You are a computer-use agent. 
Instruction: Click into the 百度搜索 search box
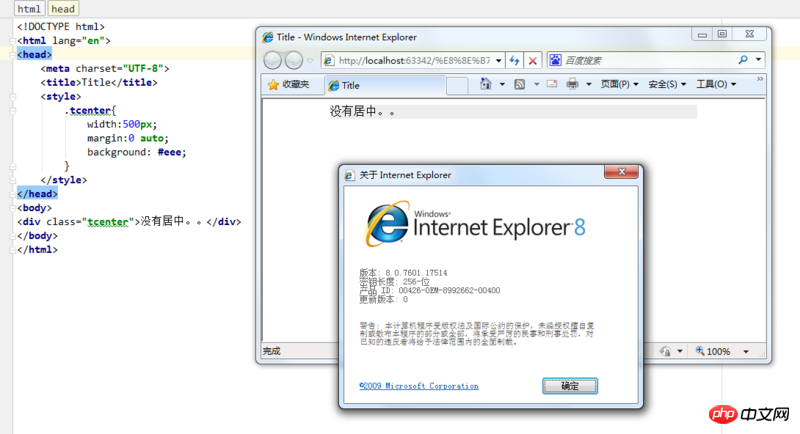649,61
